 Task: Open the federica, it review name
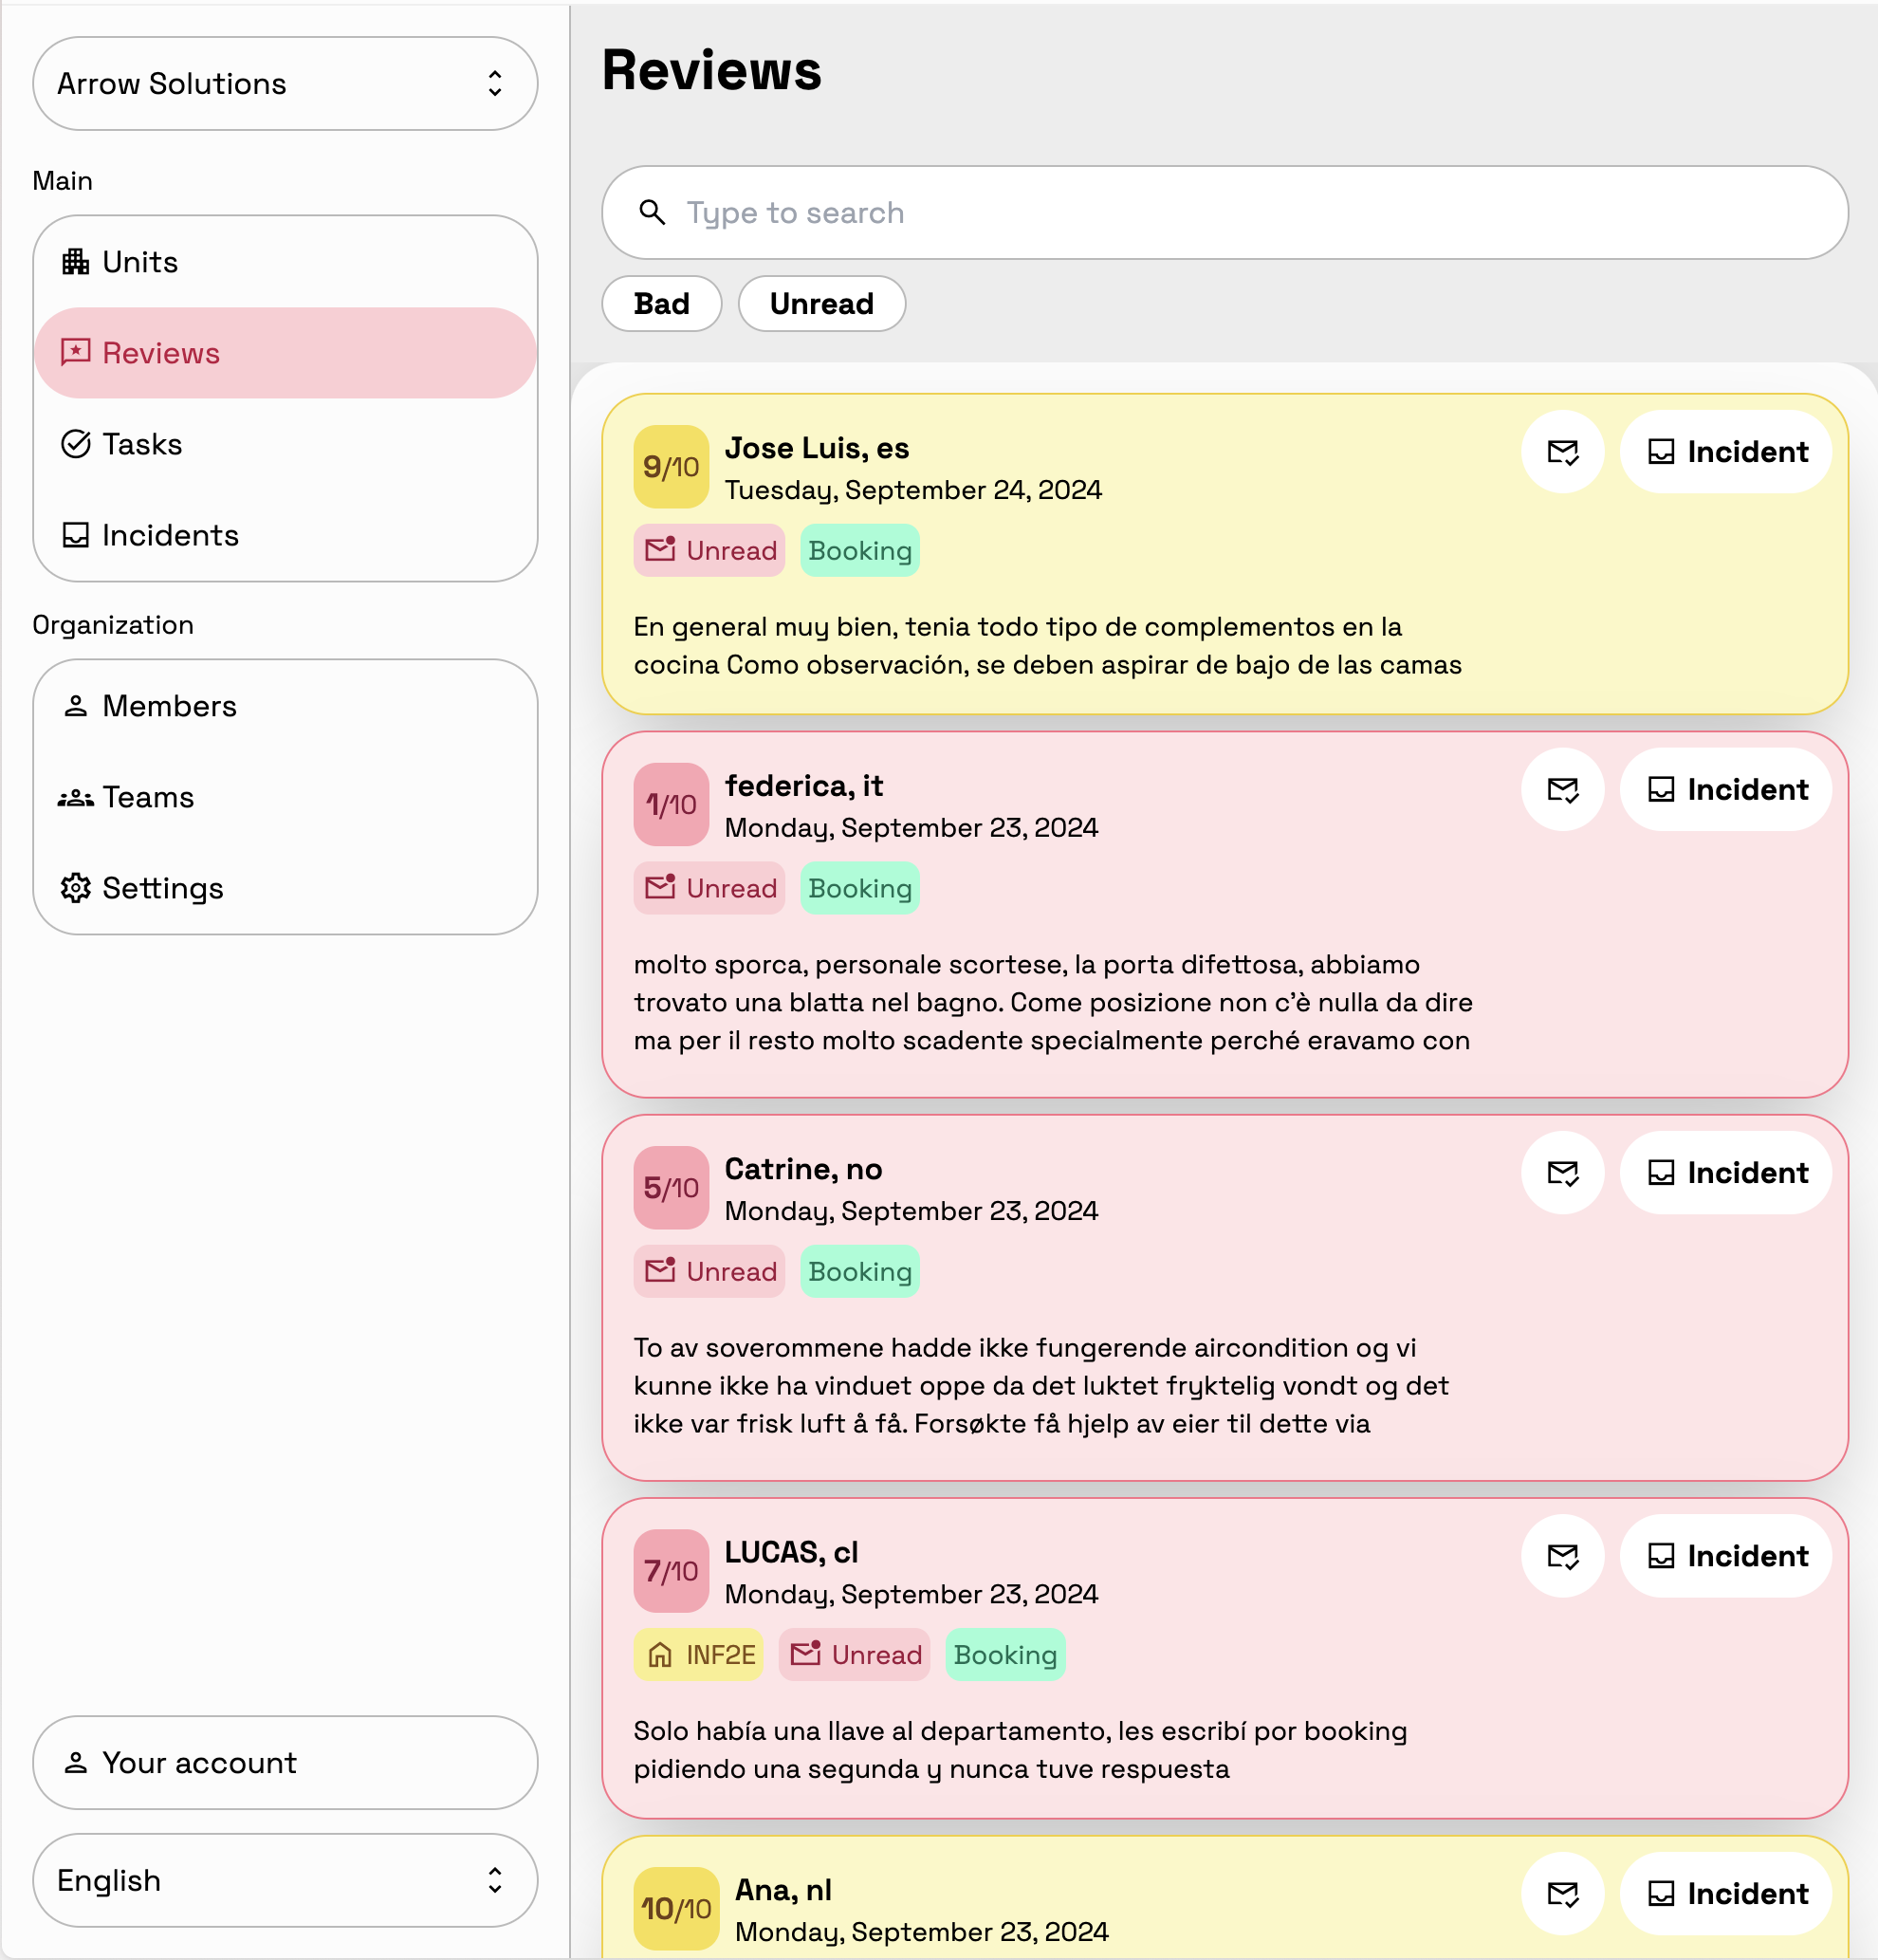[804, 787]
